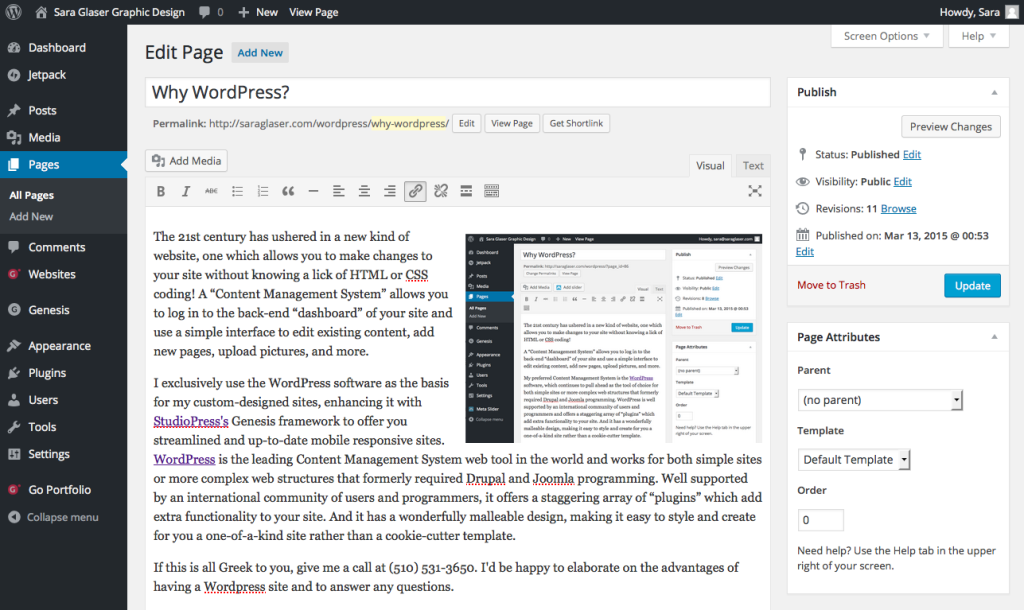
Task: Edit the page Status
Action: pyautogui.click(x=912, y=154)
